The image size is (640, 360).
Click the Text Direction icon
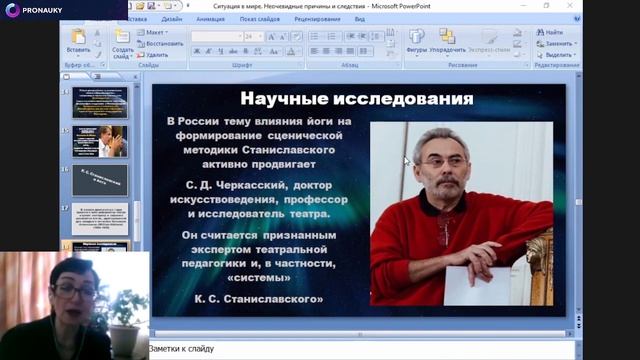[390, 32]
